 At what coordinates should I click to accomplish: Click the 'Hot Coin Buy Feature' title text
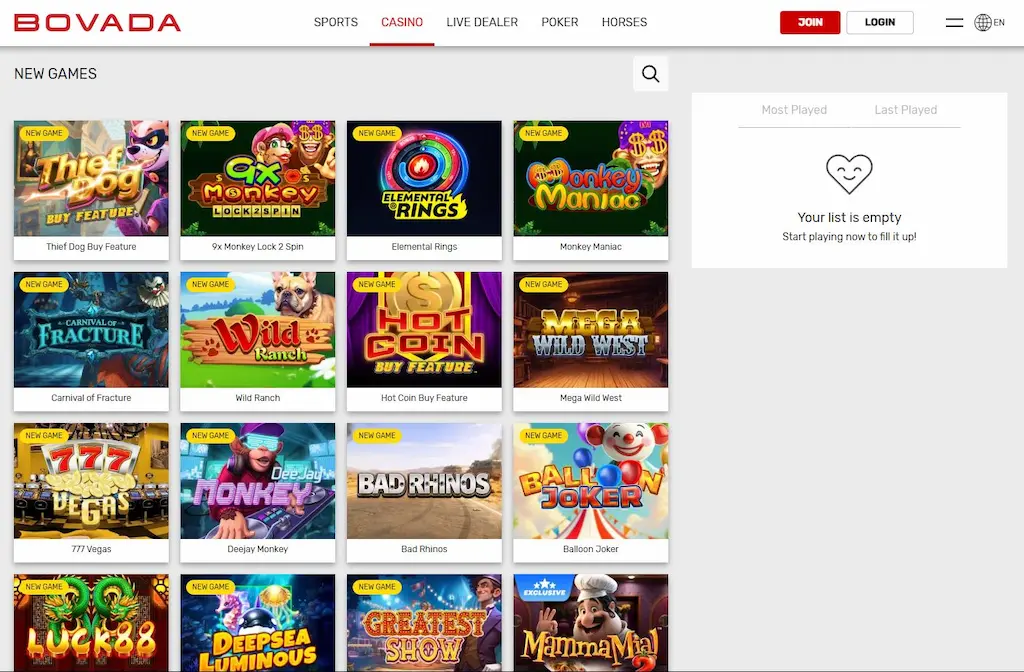pyautogui.click(x=424, y=398)
